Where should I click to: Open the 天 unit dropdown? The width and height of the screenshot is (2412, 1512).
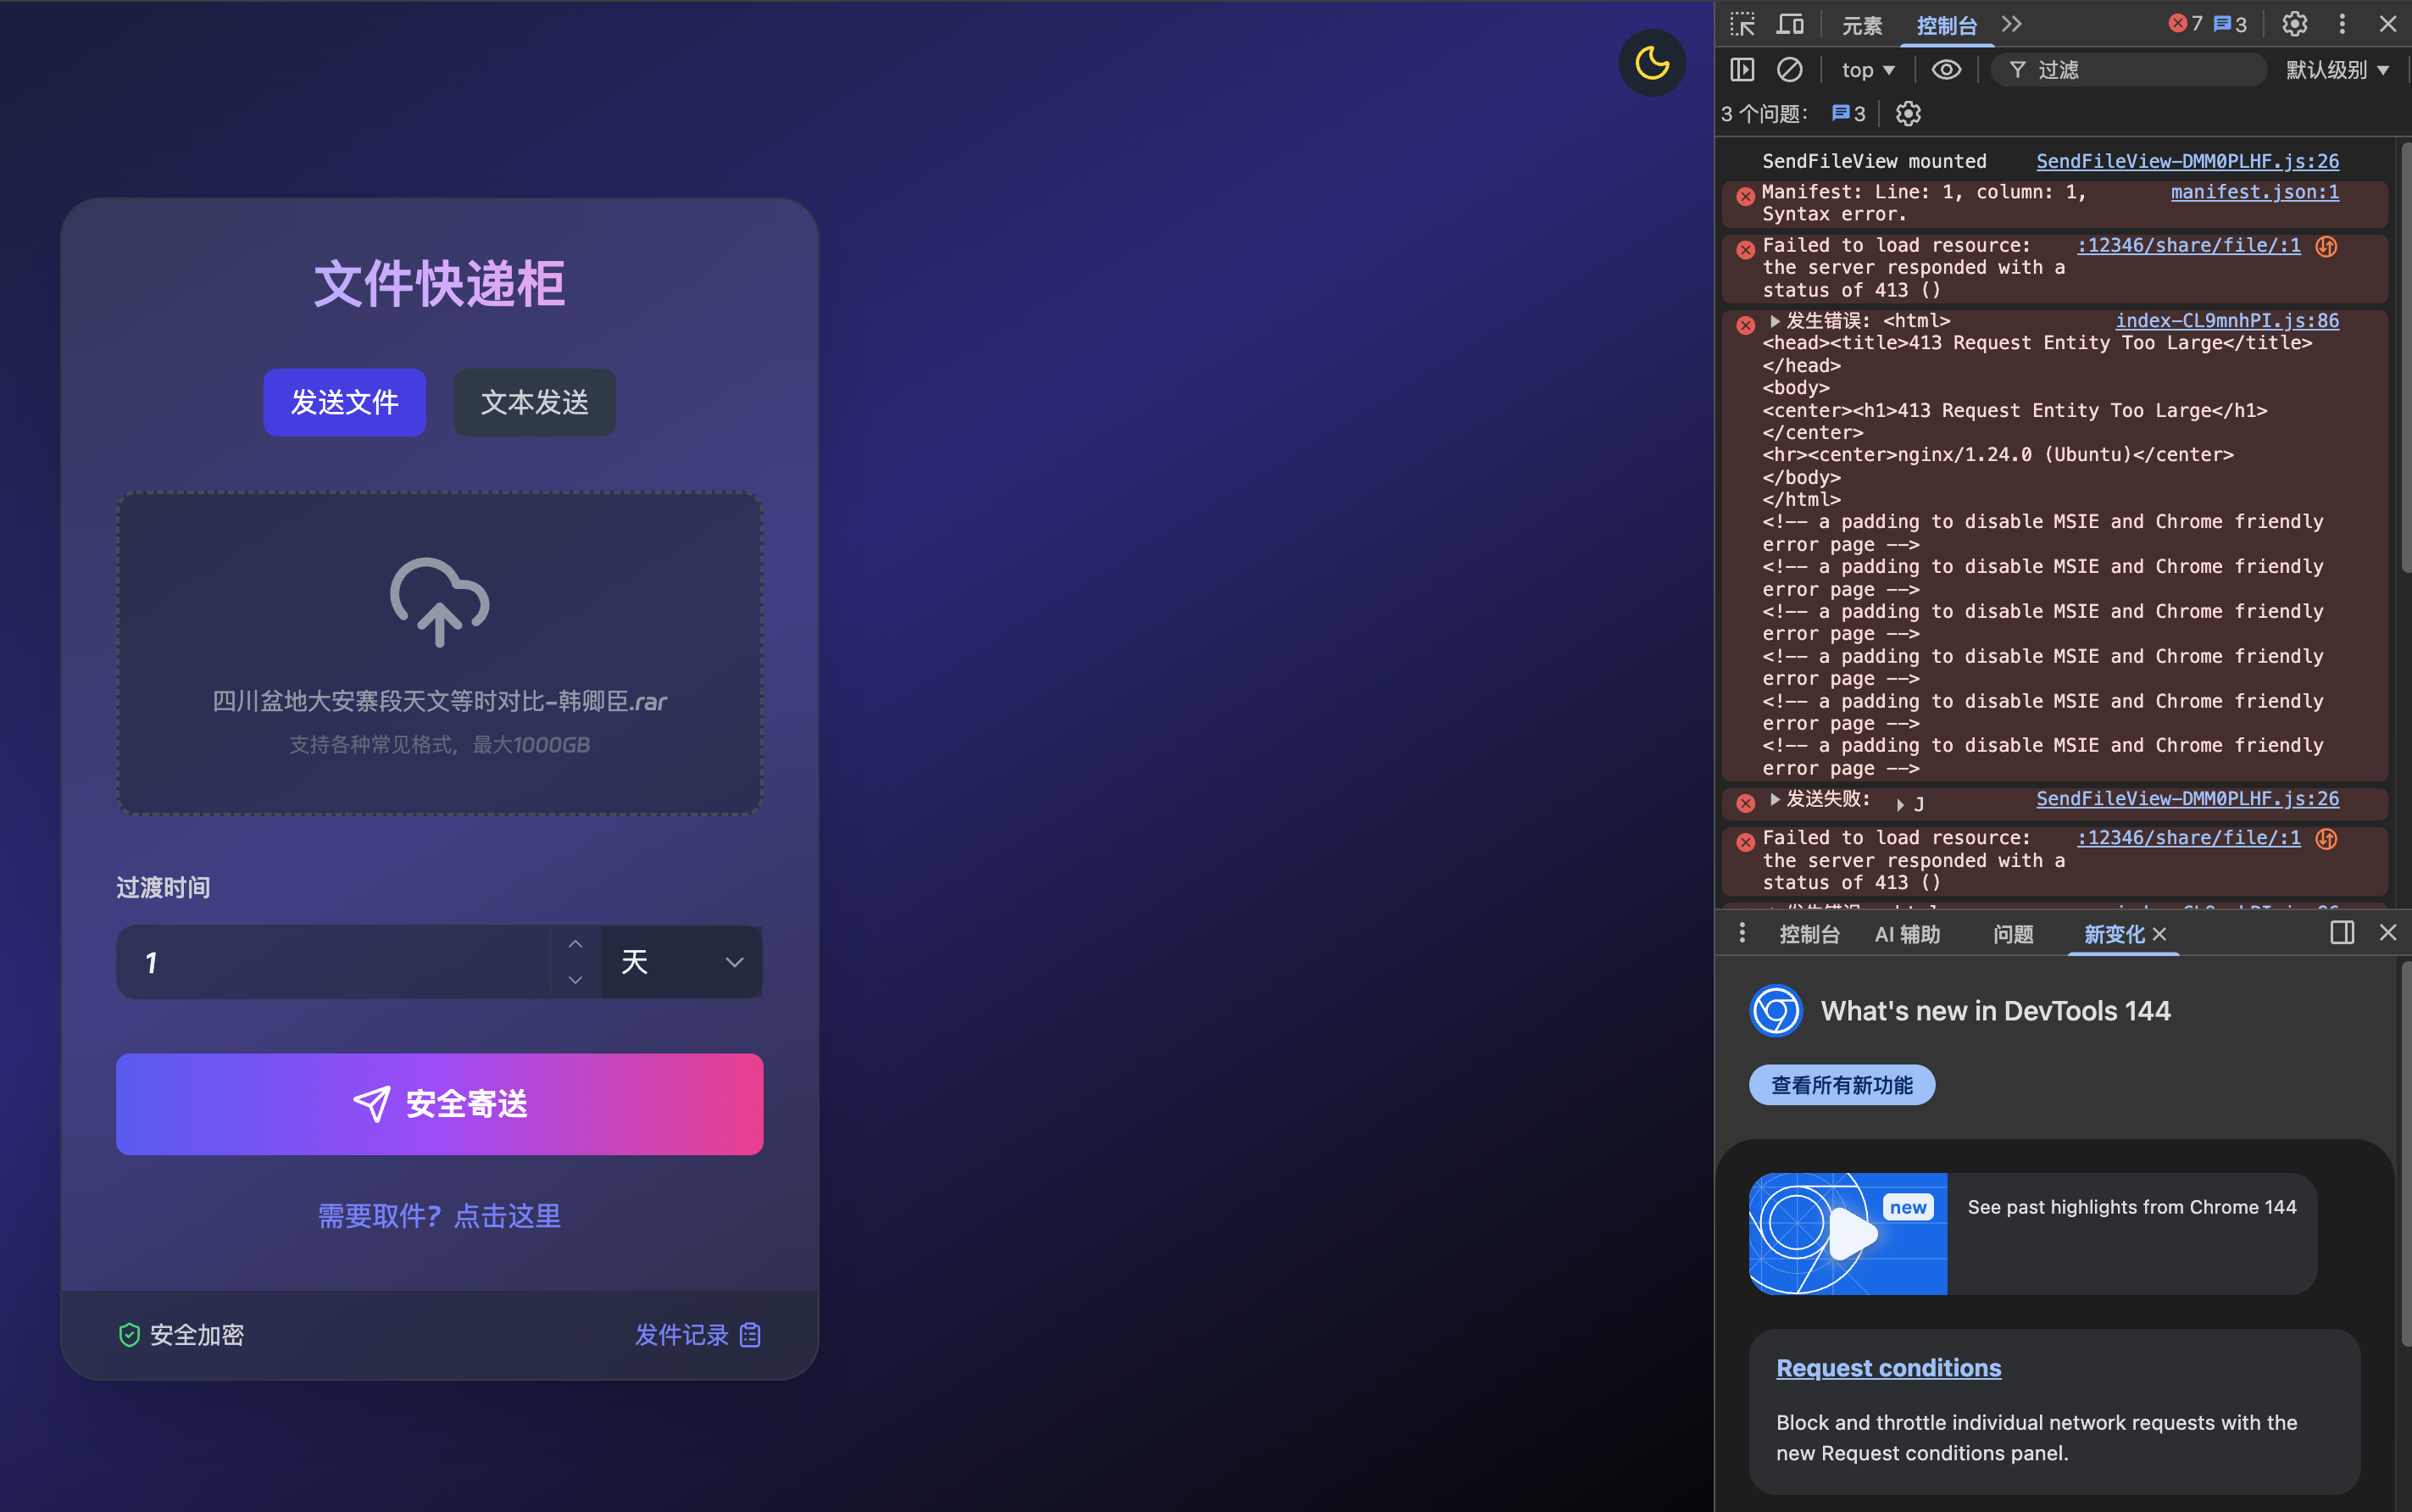pos(681,962)
